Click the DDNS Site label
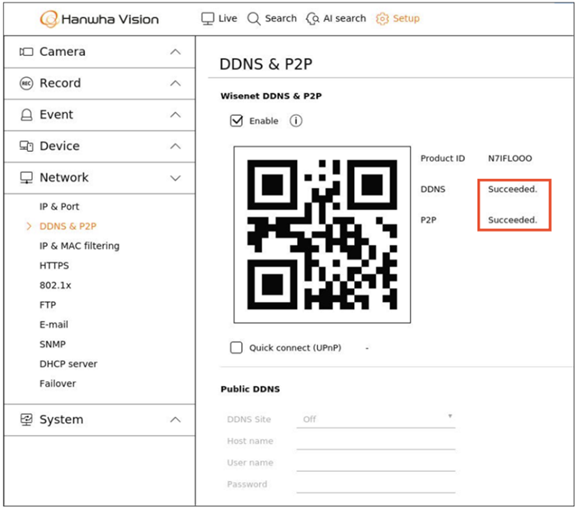 tap(249, 419)
